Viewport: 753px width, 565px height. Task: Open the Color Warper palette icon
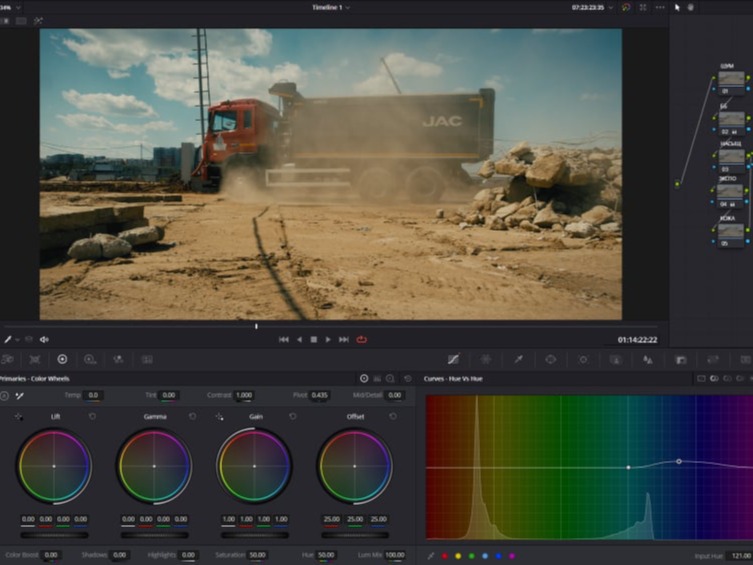[x=486, y=359]
